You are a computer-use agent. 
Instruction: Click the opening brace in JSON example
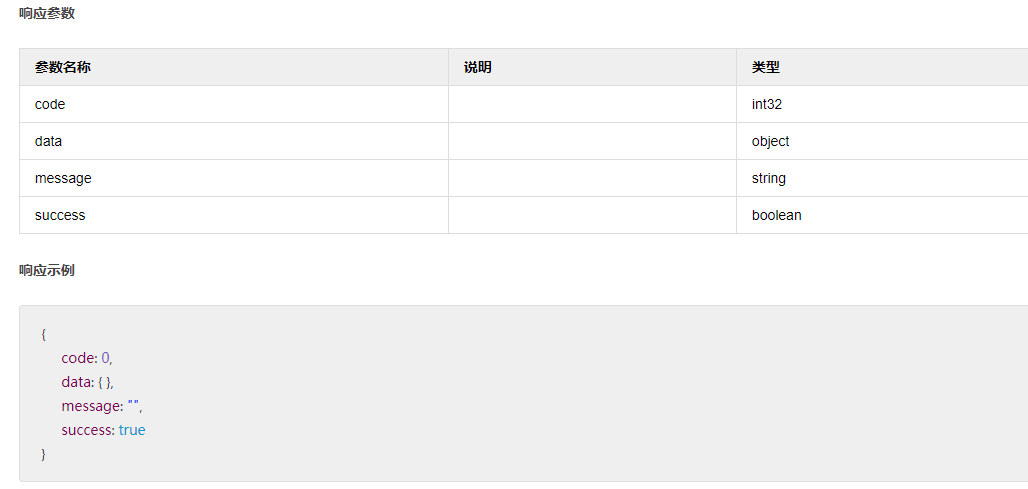[x=44, y=334]
